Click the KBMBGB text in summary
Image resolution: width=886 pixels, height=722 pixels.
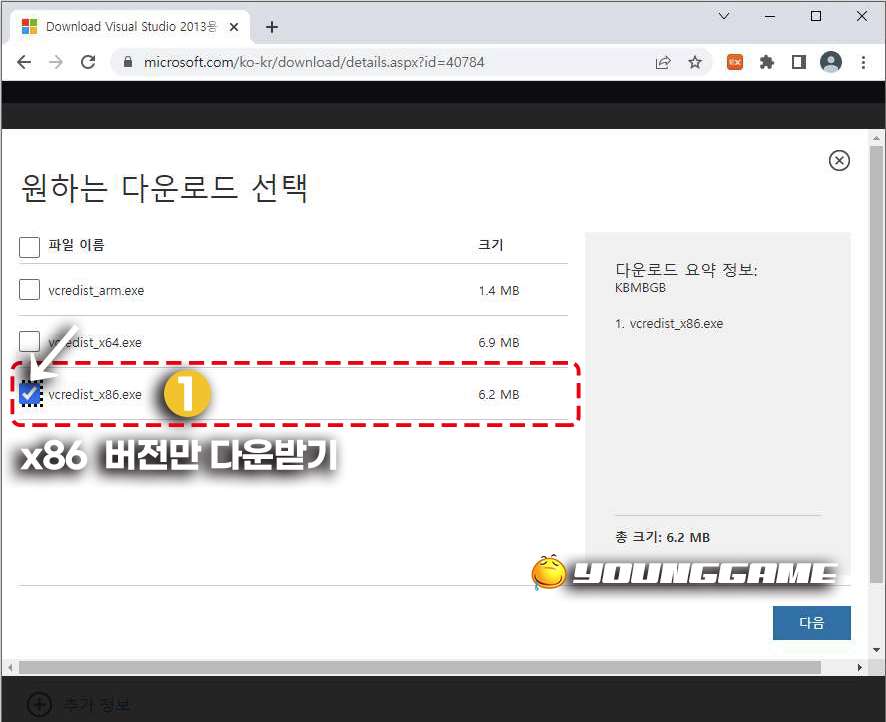coord(640,288)
